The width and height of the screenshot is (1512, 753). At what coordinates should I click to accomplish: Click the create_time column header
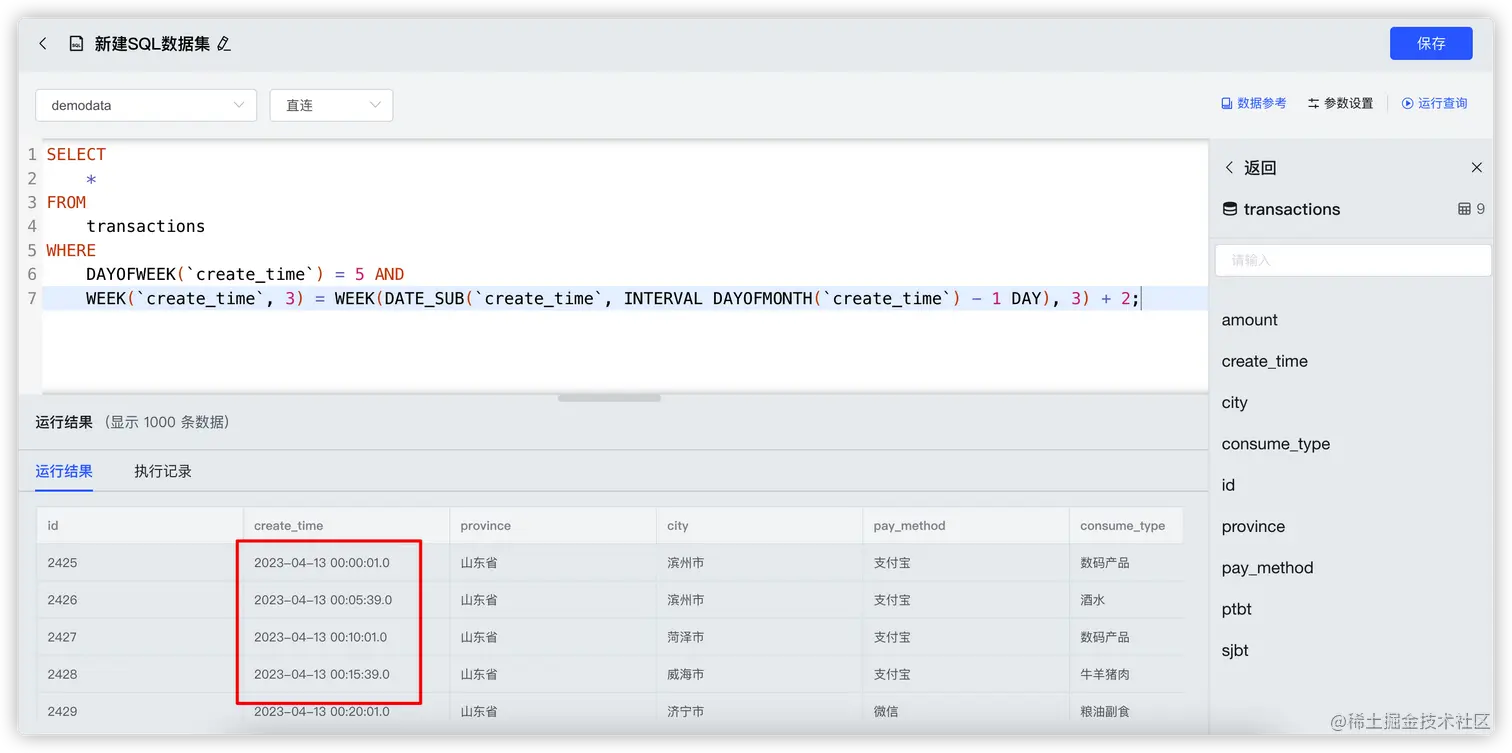click(346, 525)
